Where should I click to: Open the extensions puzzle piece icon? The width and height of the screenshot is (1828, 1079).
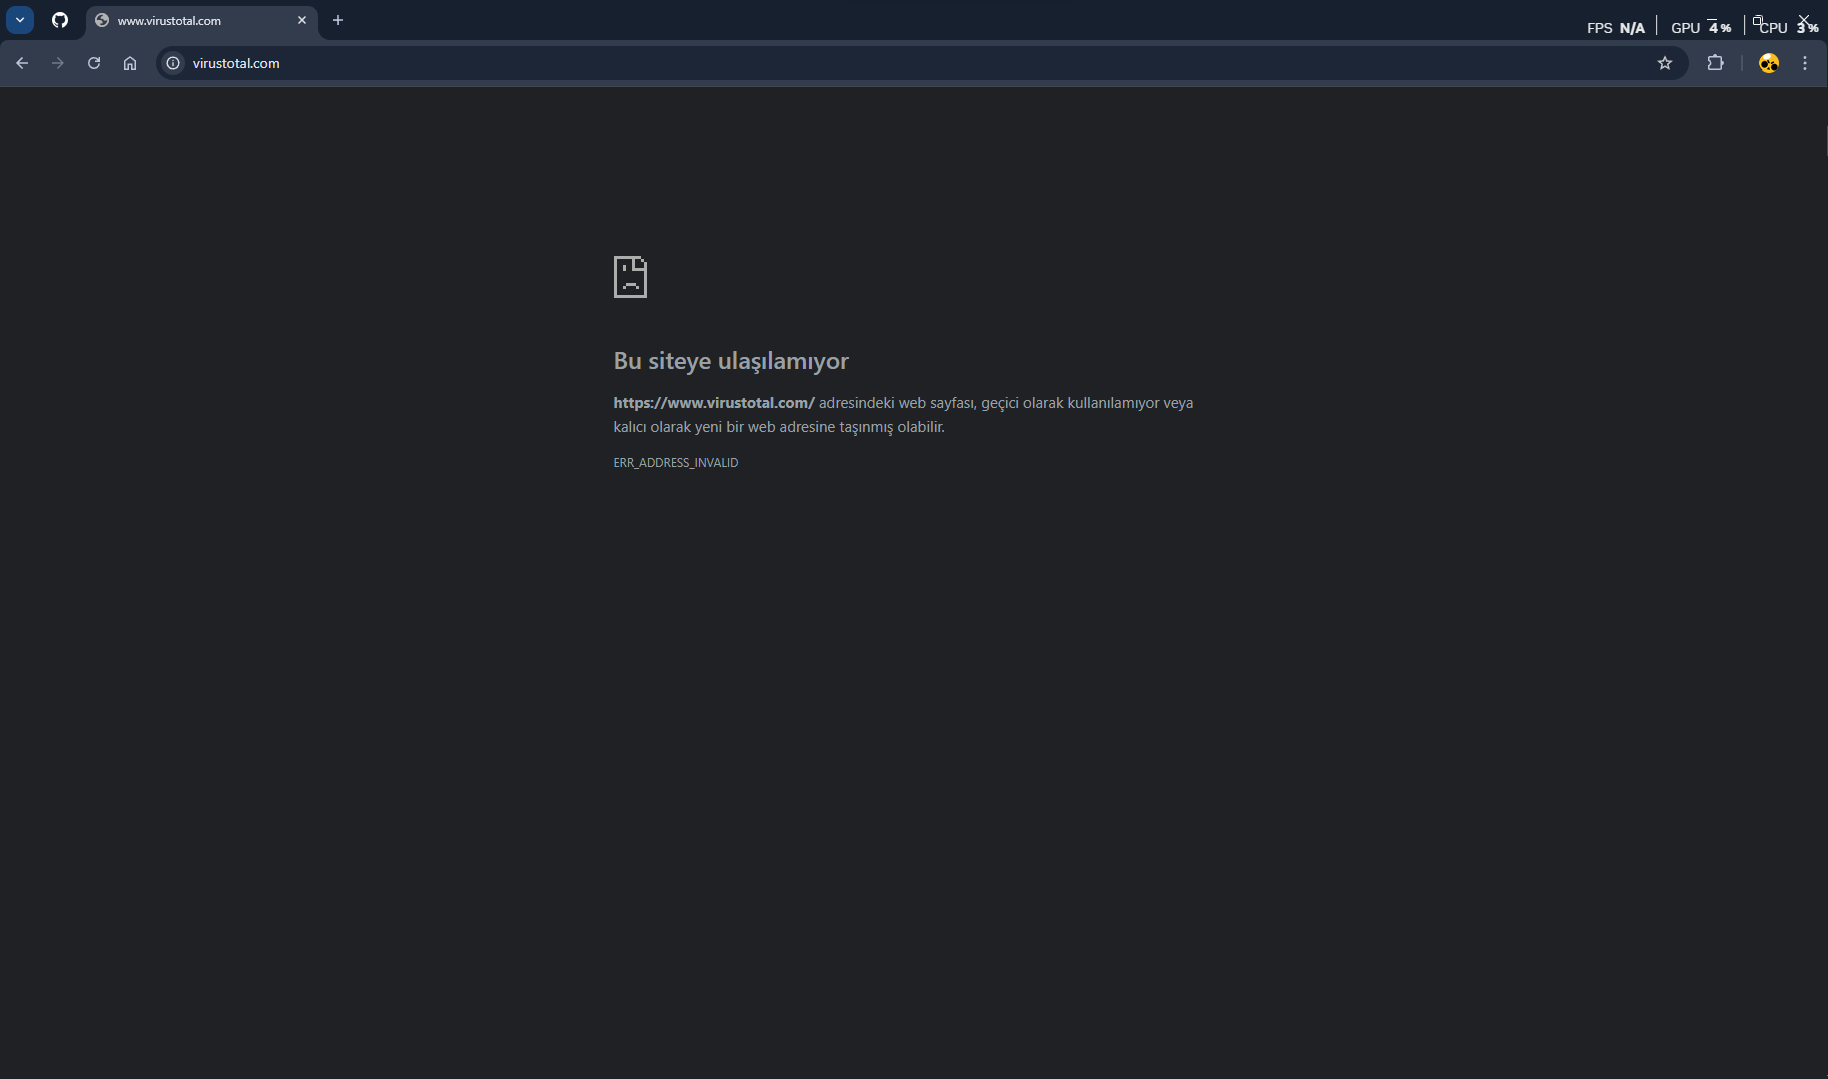pyautogui.click(x=1716, y=63)
